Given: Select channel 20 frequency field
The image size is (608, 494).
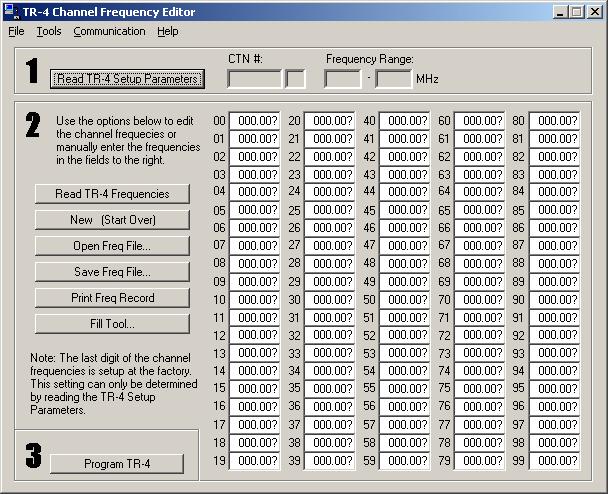Looking at the screenshot, I should pos(330,121).
